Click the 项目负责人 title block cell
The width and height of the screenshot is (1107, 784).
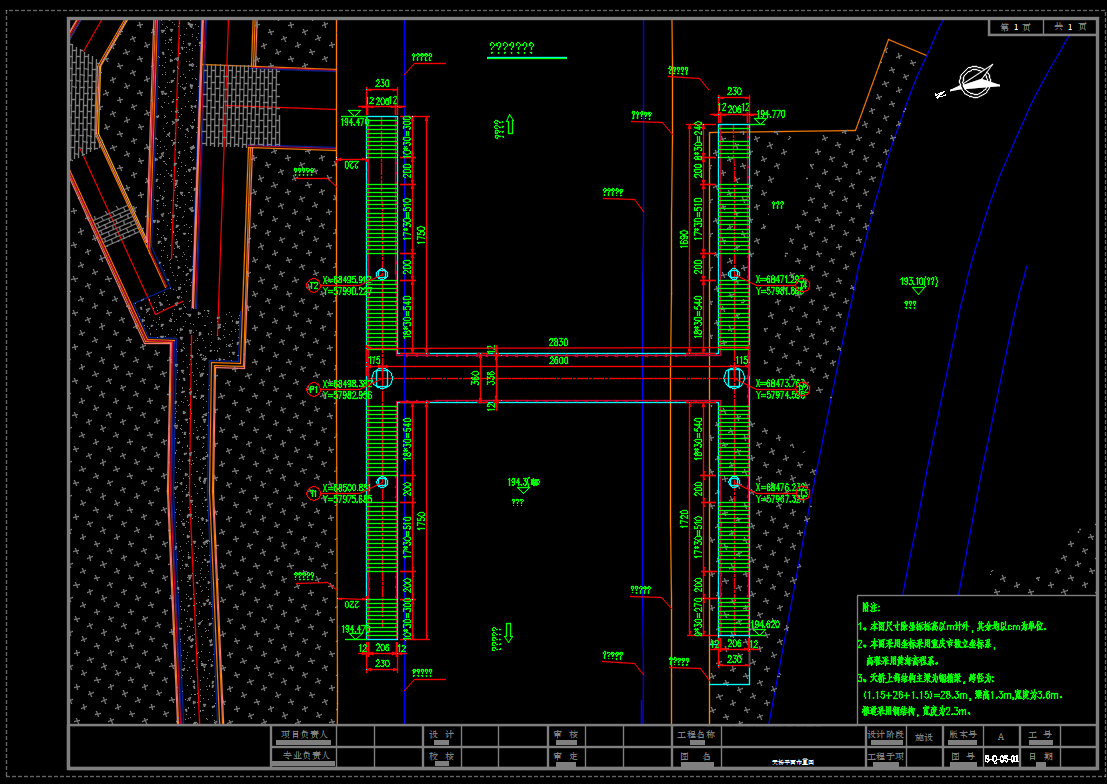pyautogui.click(x=304, y=735)
